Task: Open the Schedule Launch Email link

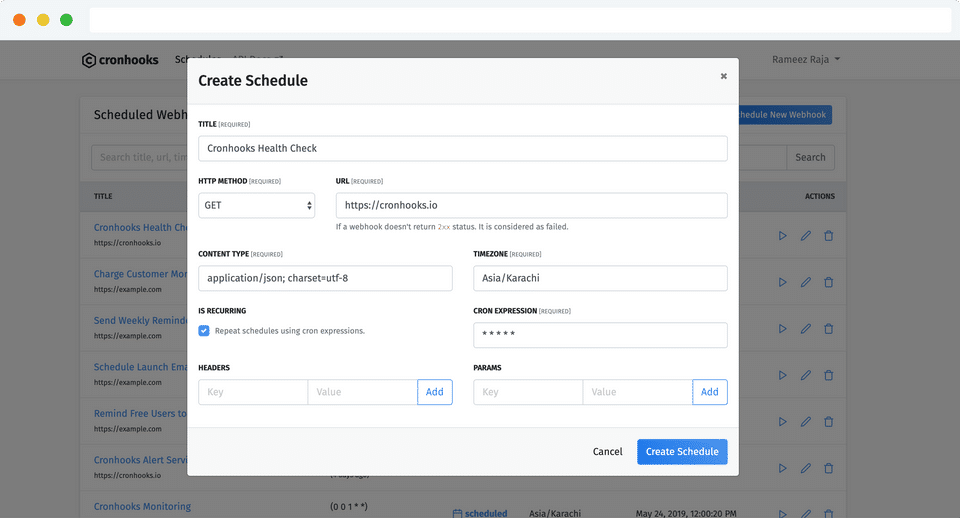Action: click(140, 367)
